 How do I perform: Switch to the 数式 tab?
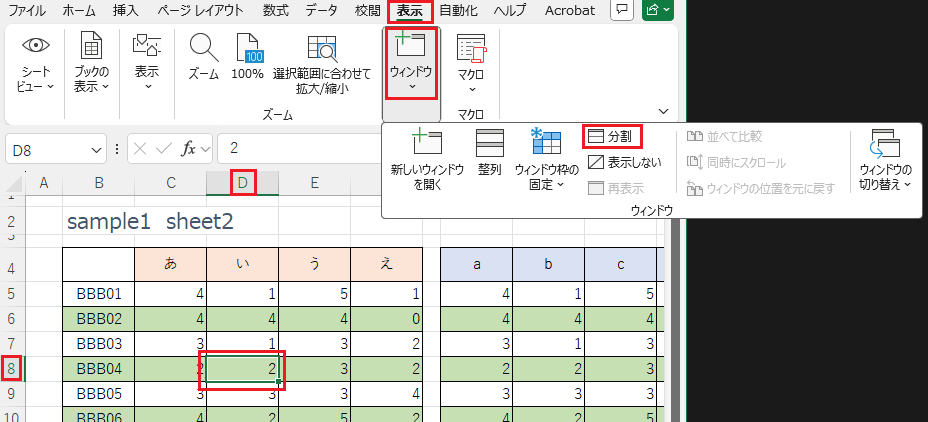tap(276, 10)
